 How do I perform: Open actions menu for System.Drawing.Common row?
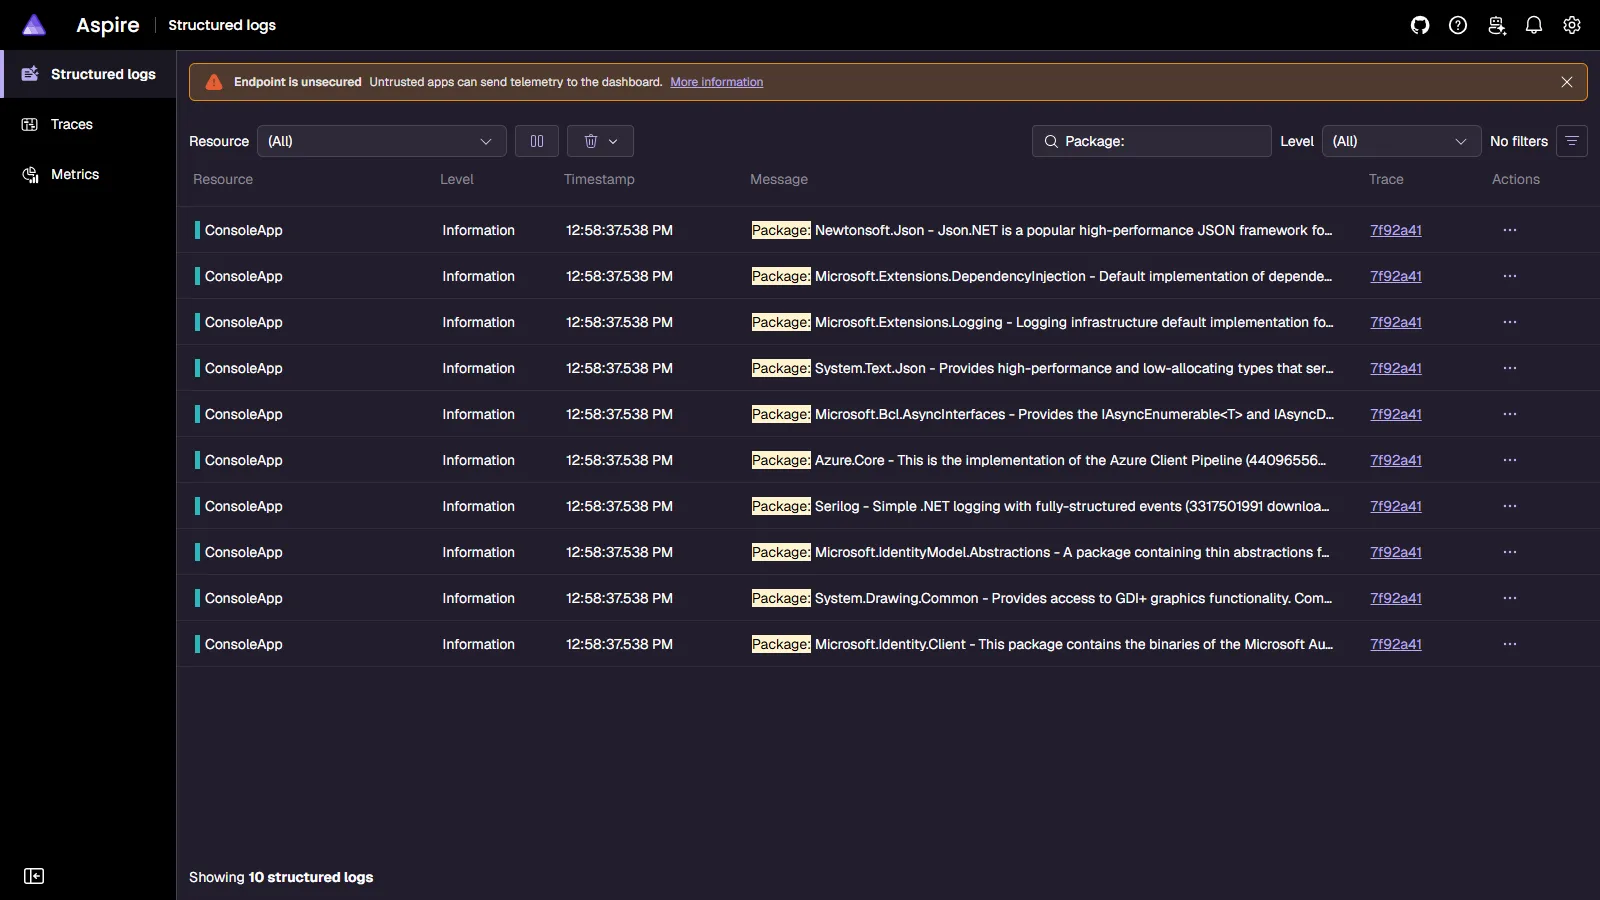(1510, 598)
